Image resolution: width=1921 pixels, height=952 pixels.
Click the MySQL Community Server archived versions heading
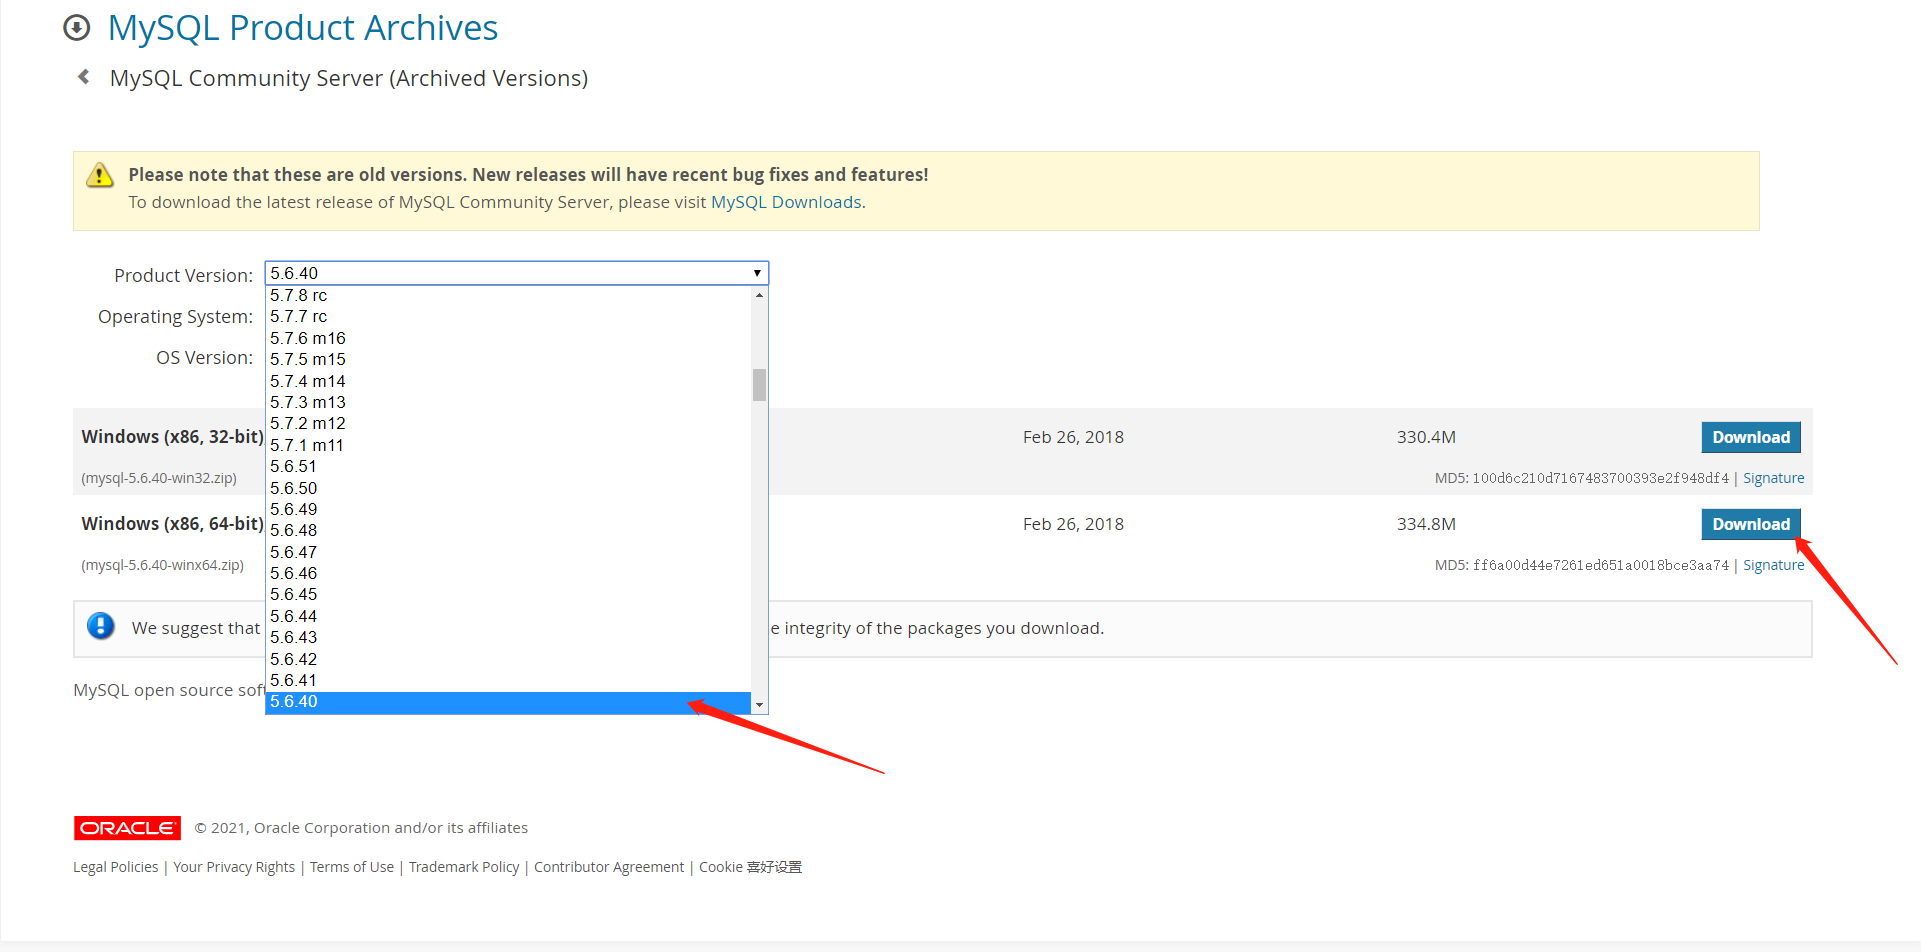[x=349, y=78]
